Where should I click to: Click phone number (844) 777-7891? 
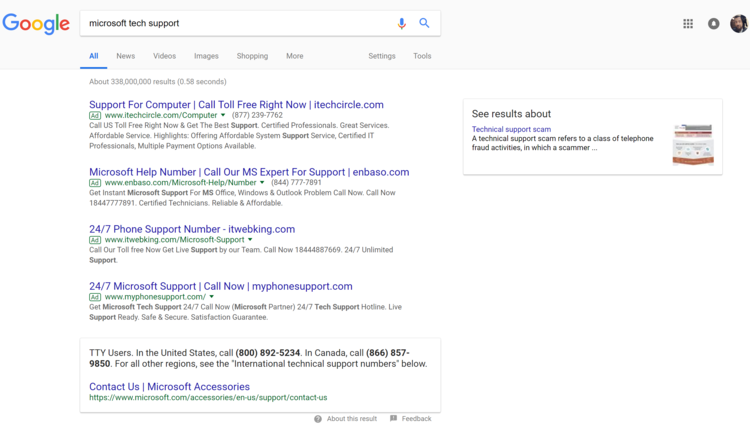tap(296, 183)
